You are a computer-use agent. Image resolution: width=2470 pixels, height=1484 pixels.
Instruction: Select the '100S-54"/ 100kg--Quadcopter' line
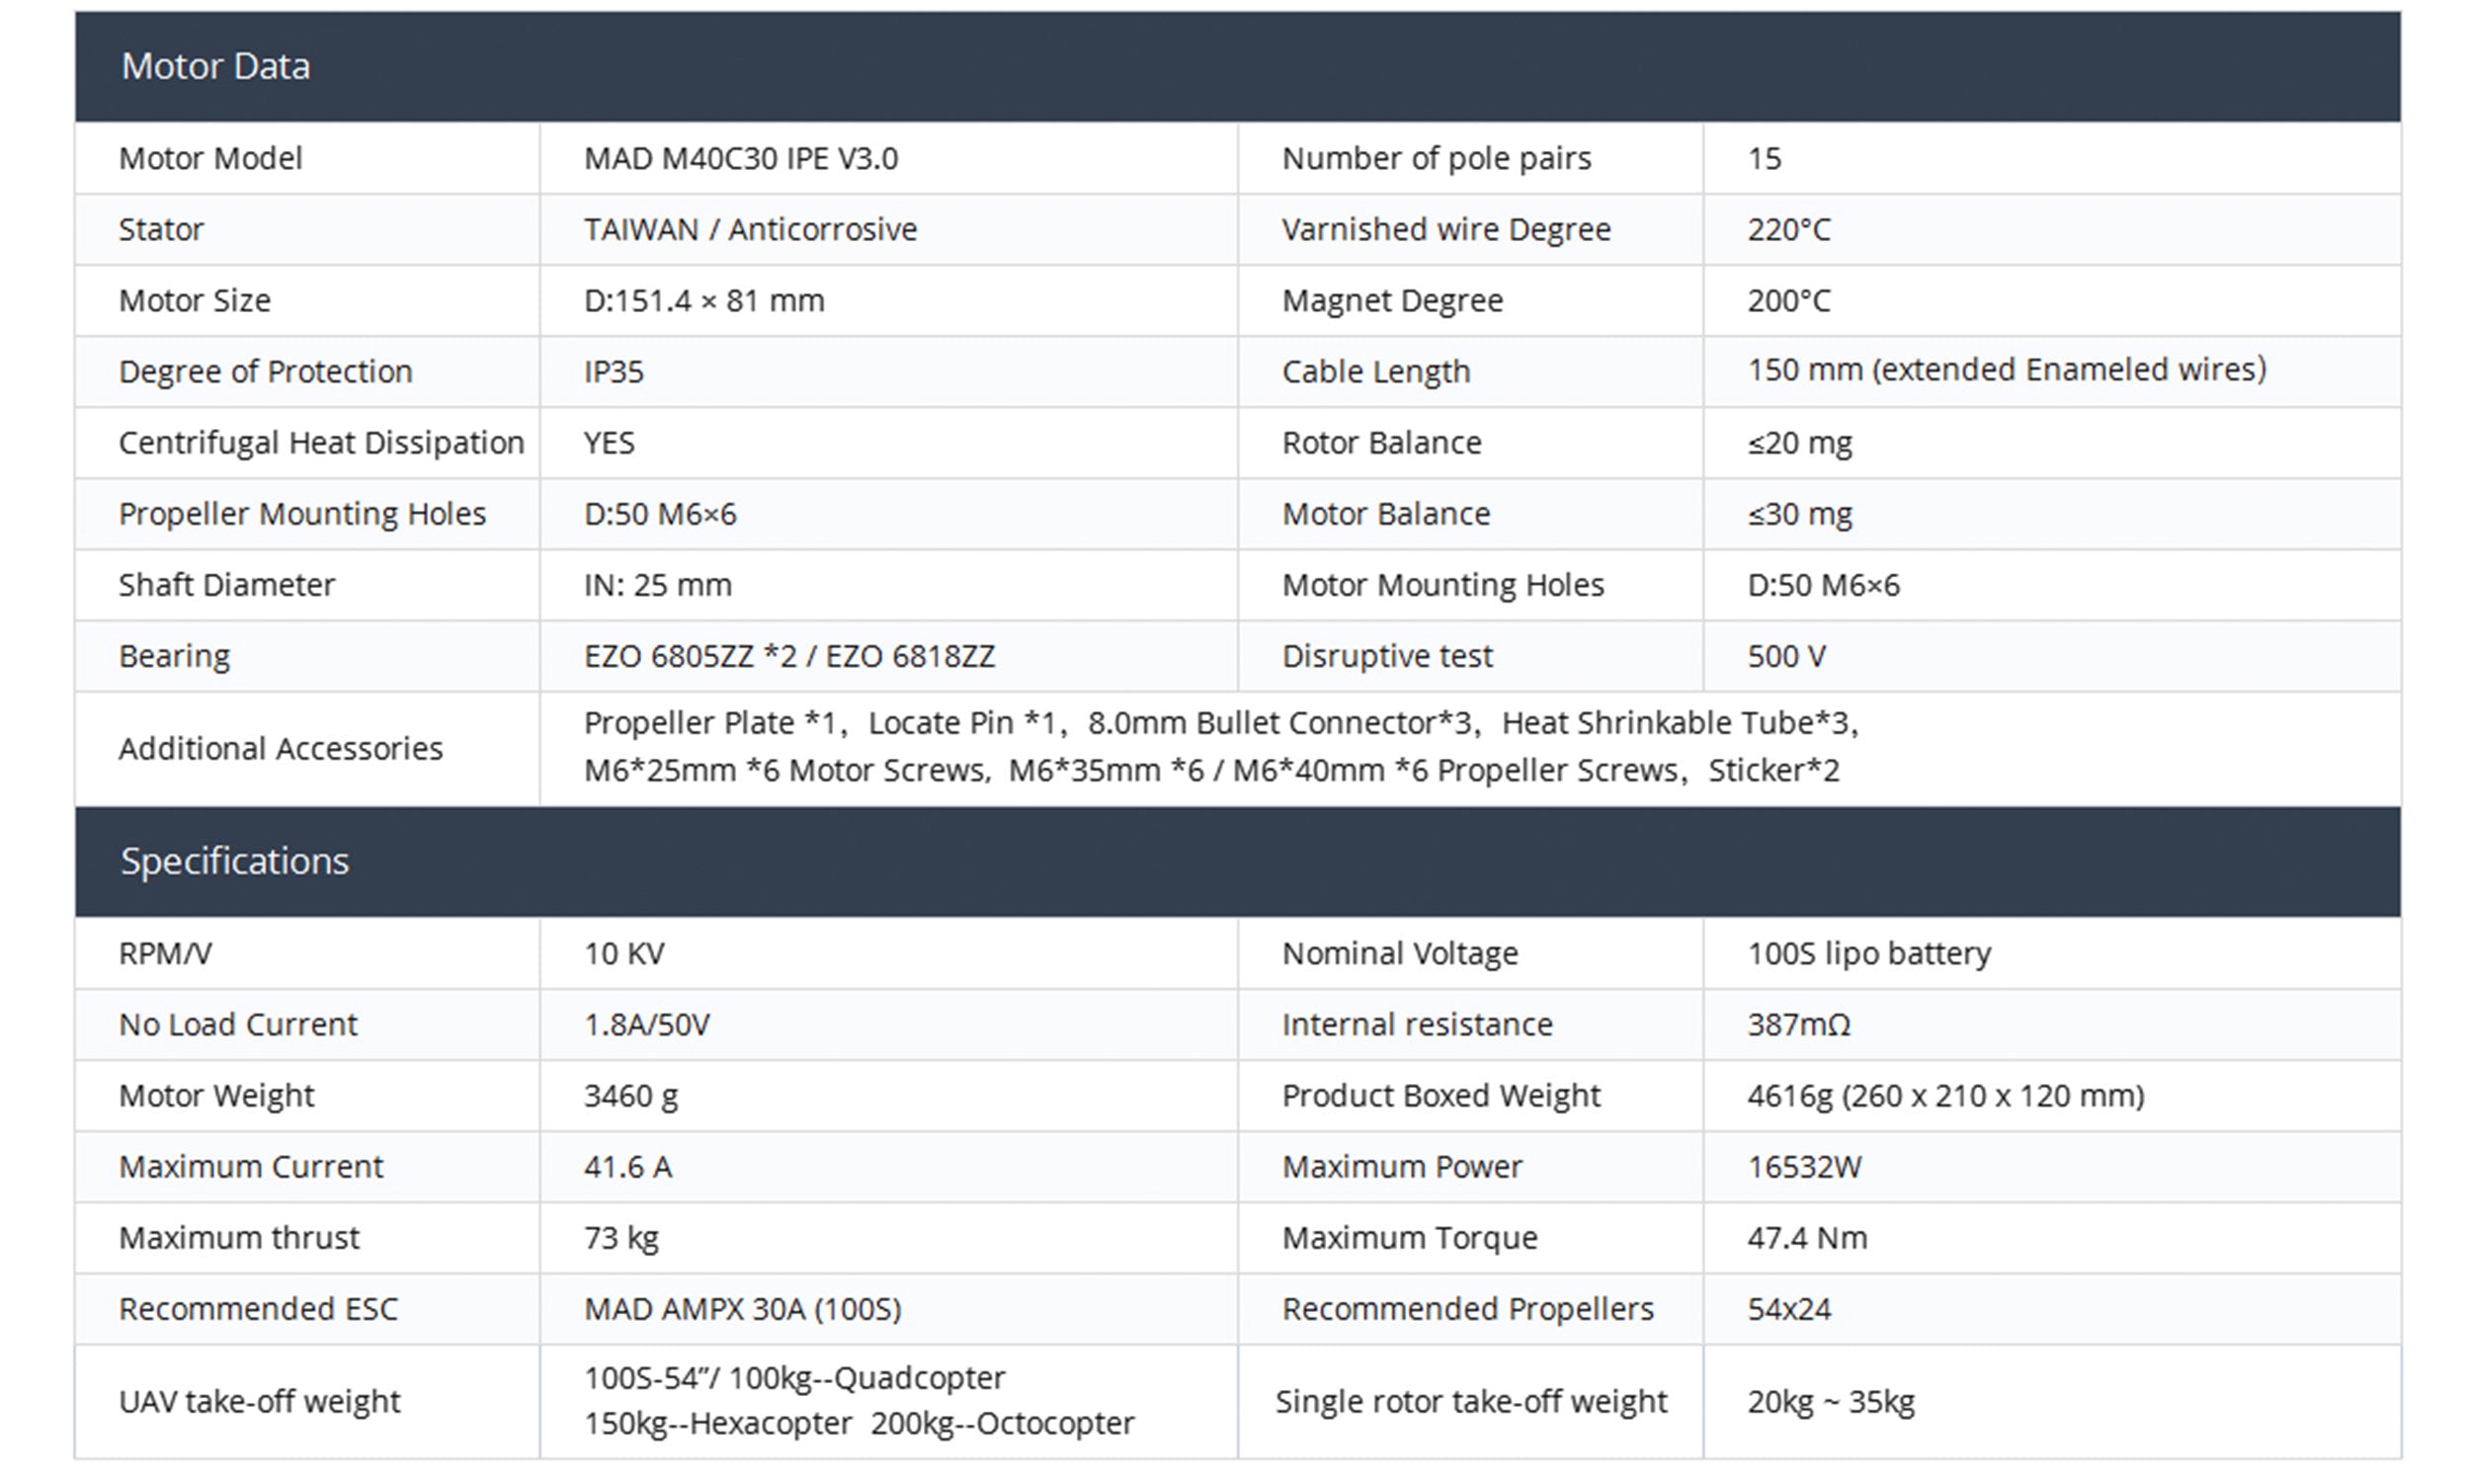[x=794, y=1377]
